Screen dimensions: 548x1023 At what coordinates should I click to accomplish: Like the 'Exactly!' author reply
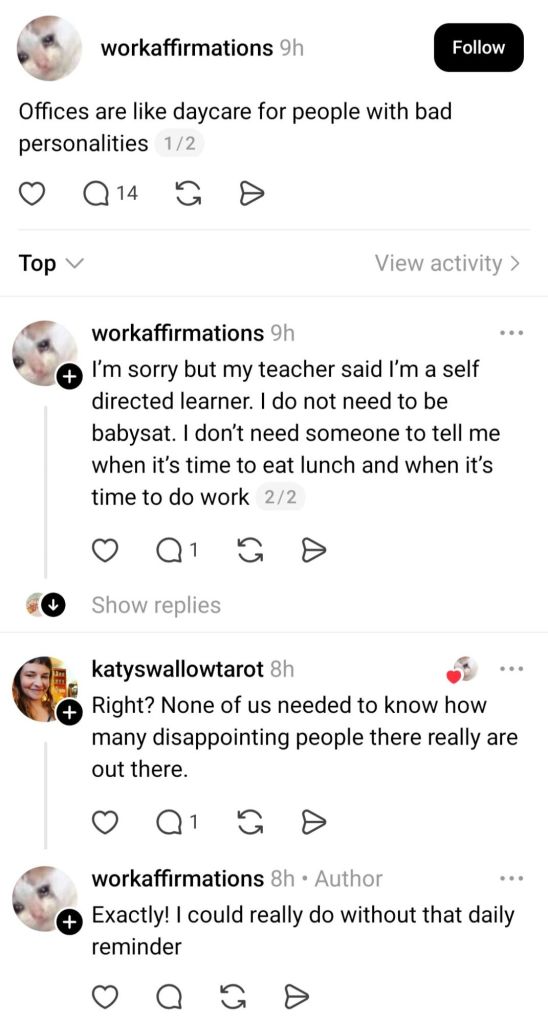102,997
